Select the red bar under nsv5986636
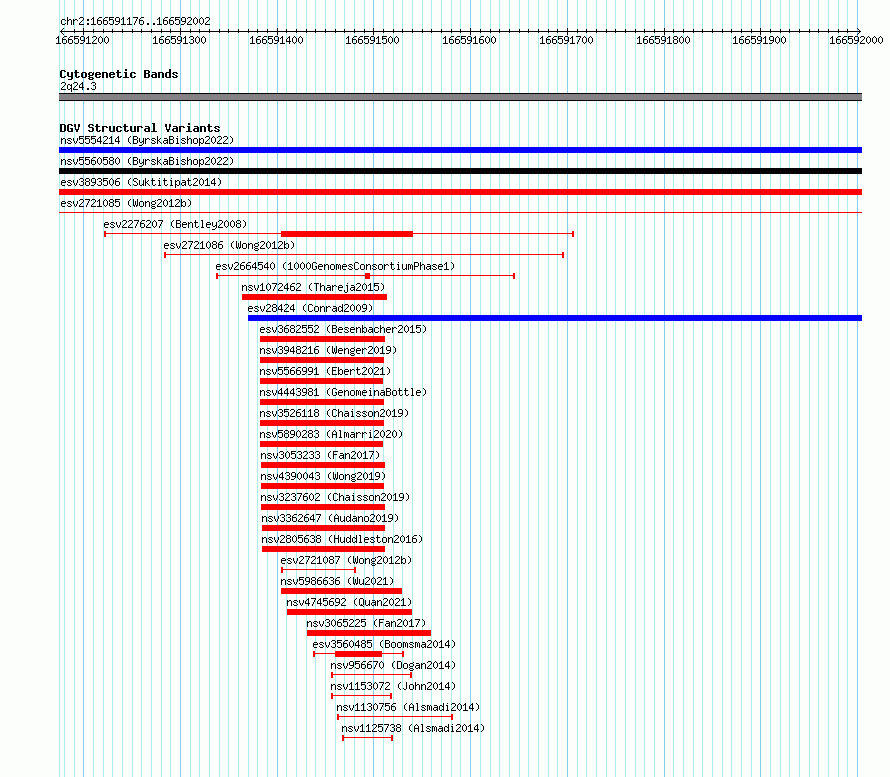Viewport: 890px width, 777px height. 341,591
